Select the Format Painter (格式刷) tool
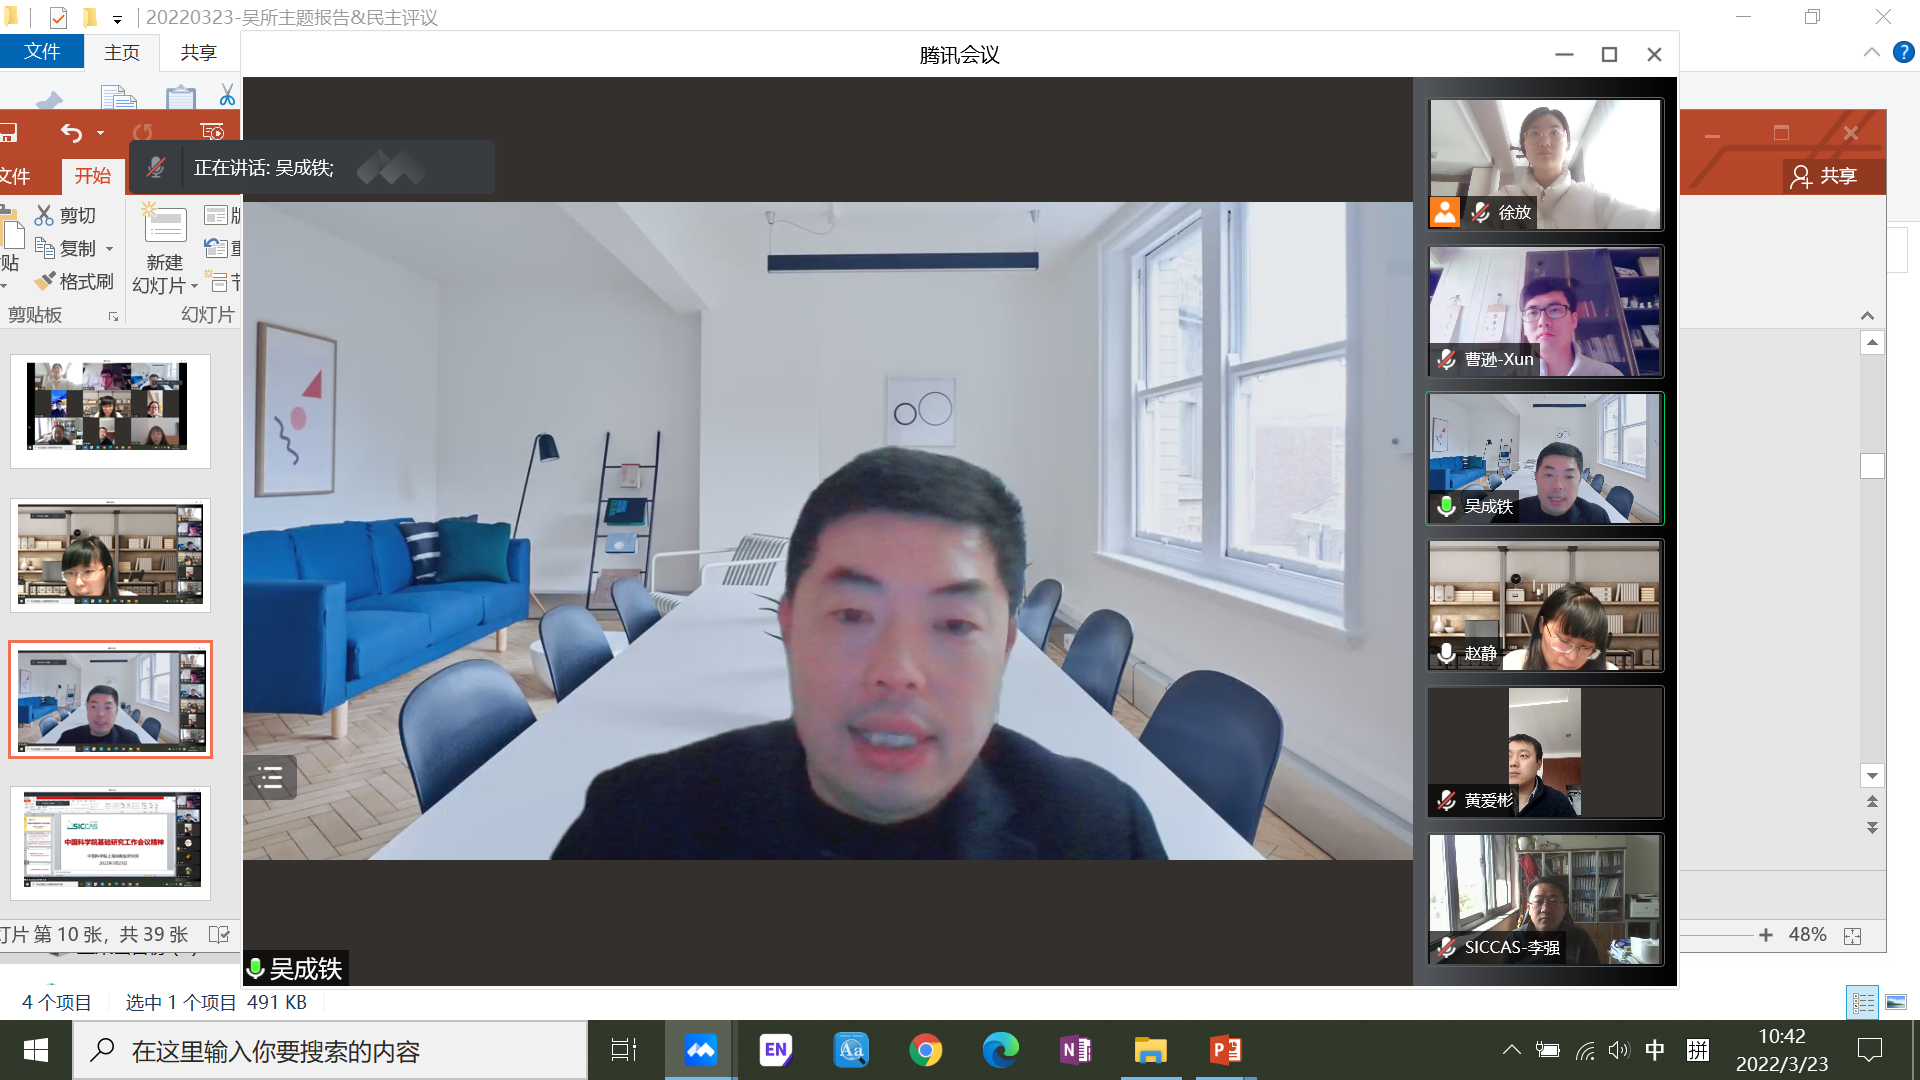Screen dimensions: 1920x1080 [x=74, y=282]
